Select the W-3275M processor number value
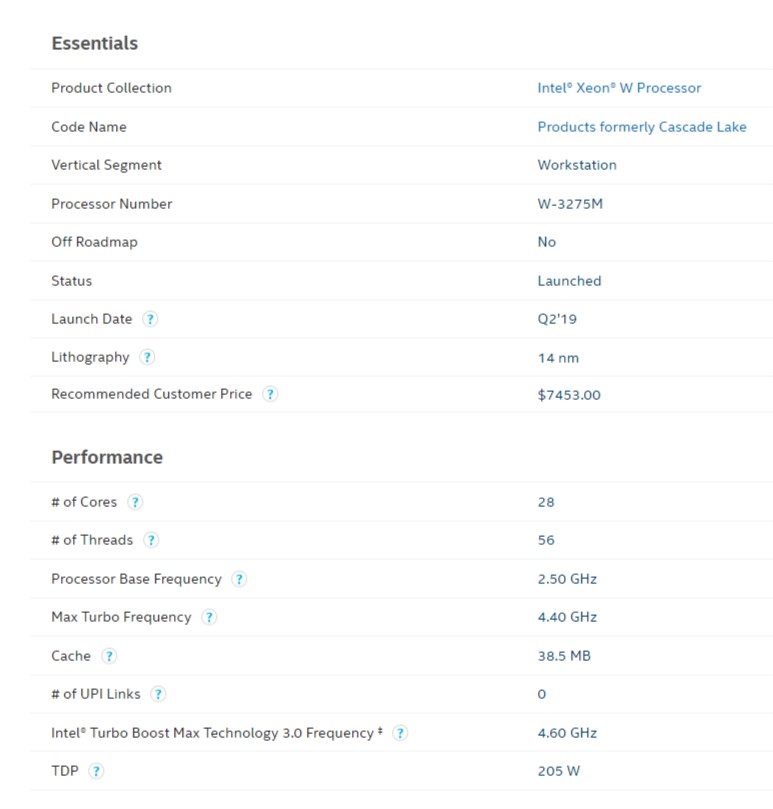773x809 pixels. point(570,204)
